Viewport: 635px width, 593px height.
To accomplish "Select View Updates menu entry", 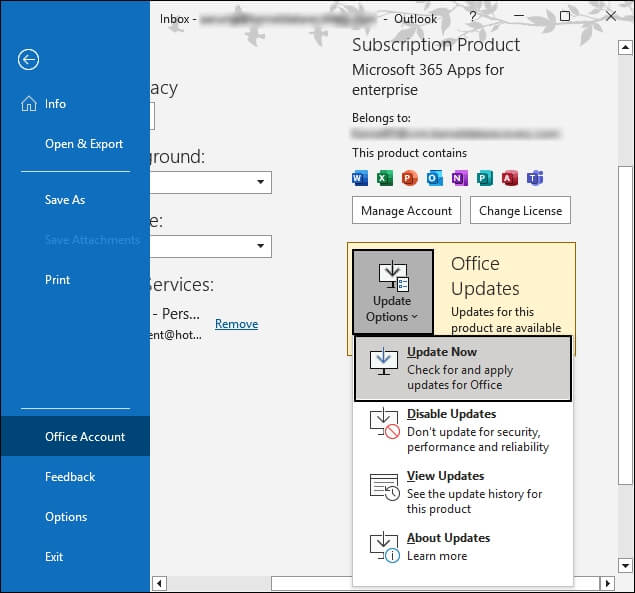I will (x=463, y=492).
